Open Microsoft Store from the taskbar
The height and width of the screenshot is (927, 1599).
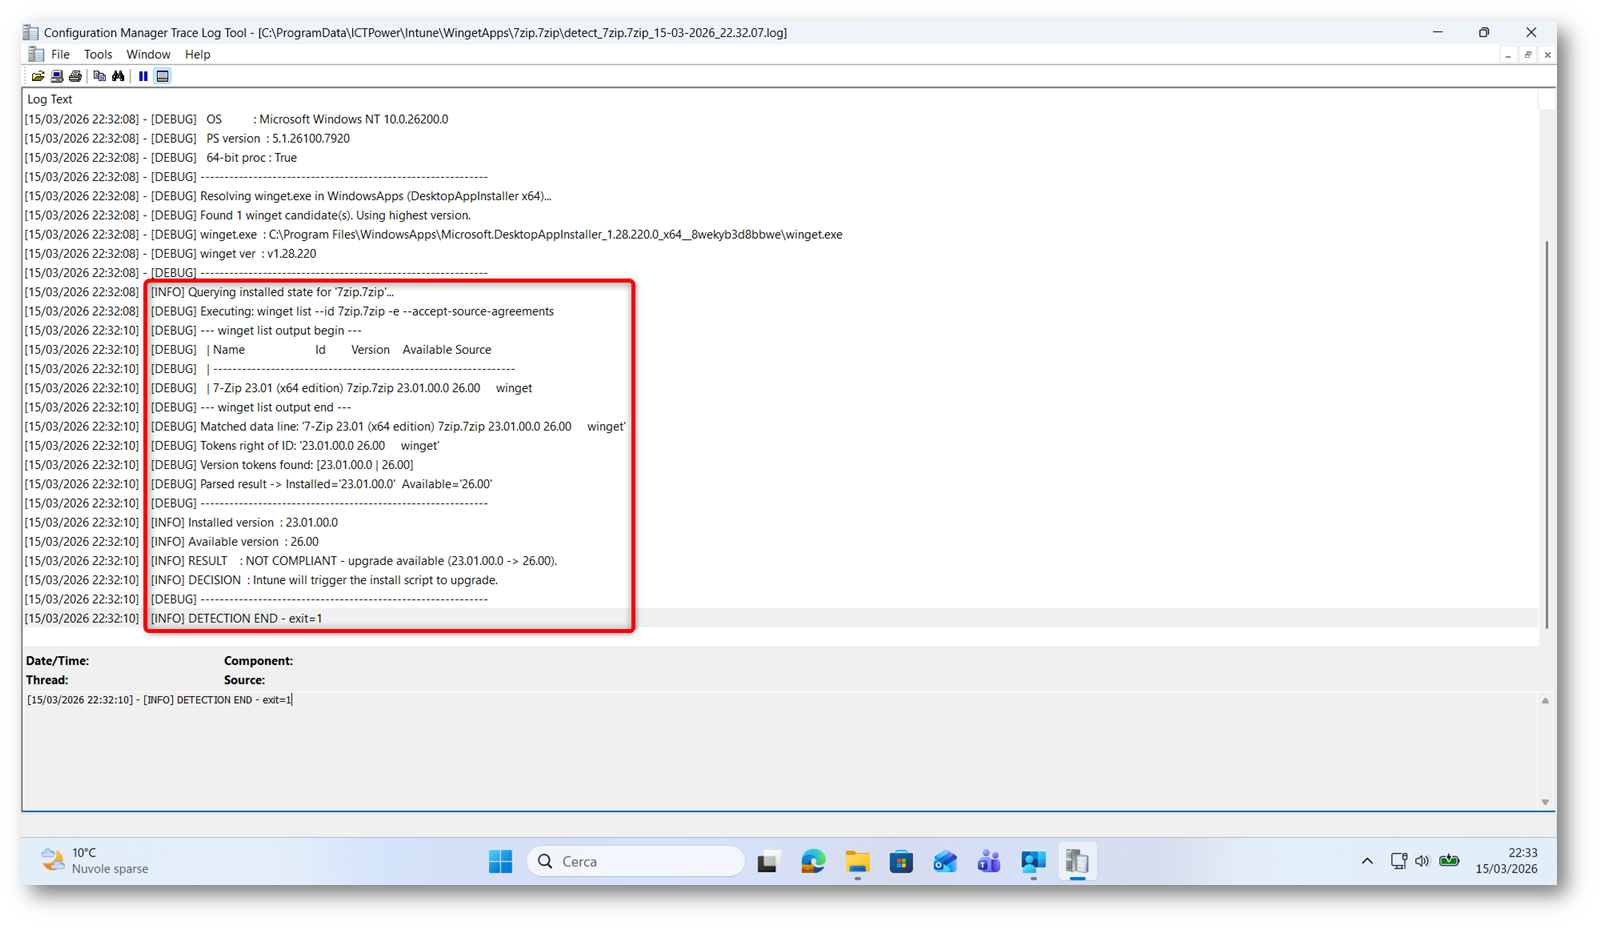[x=901, y=861]
